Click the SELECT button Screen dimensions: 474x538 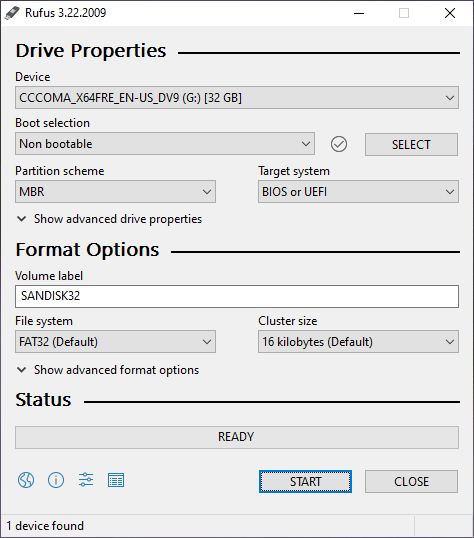[x=411, y=144]
